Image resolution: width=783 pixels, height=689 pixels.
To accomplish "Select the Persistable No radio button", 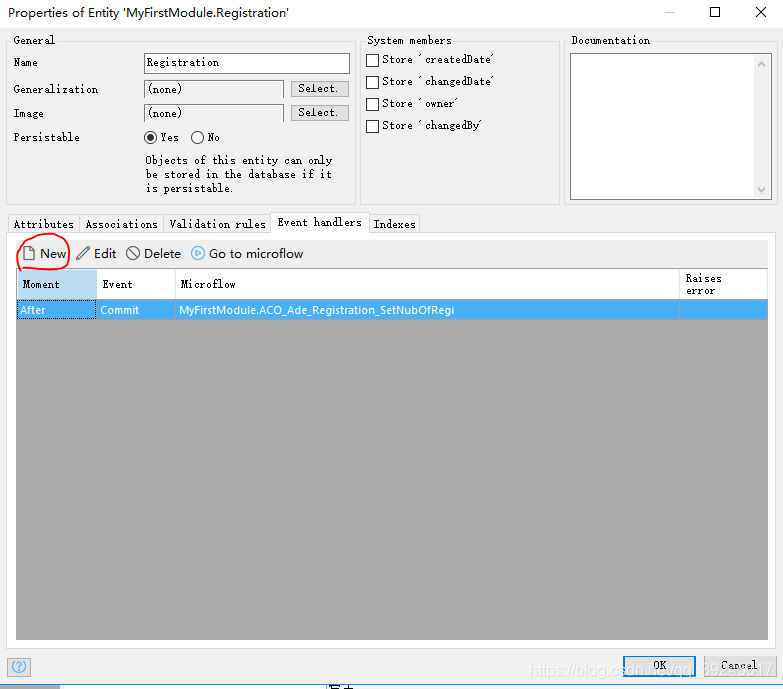I will [x=197, y=138].
